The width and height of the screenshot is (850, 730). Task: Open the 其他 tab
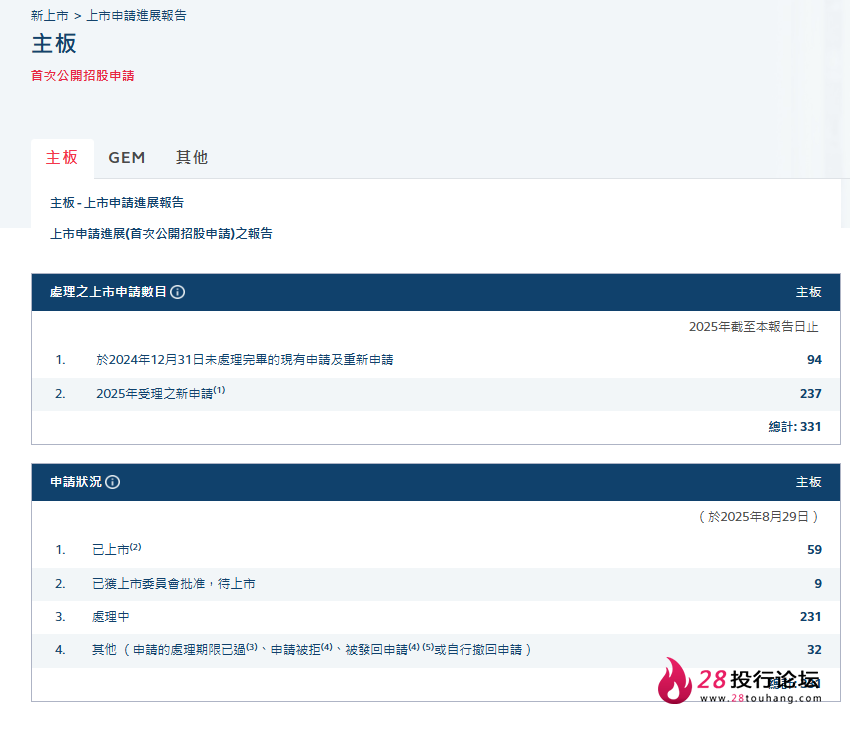pos(192,158)
